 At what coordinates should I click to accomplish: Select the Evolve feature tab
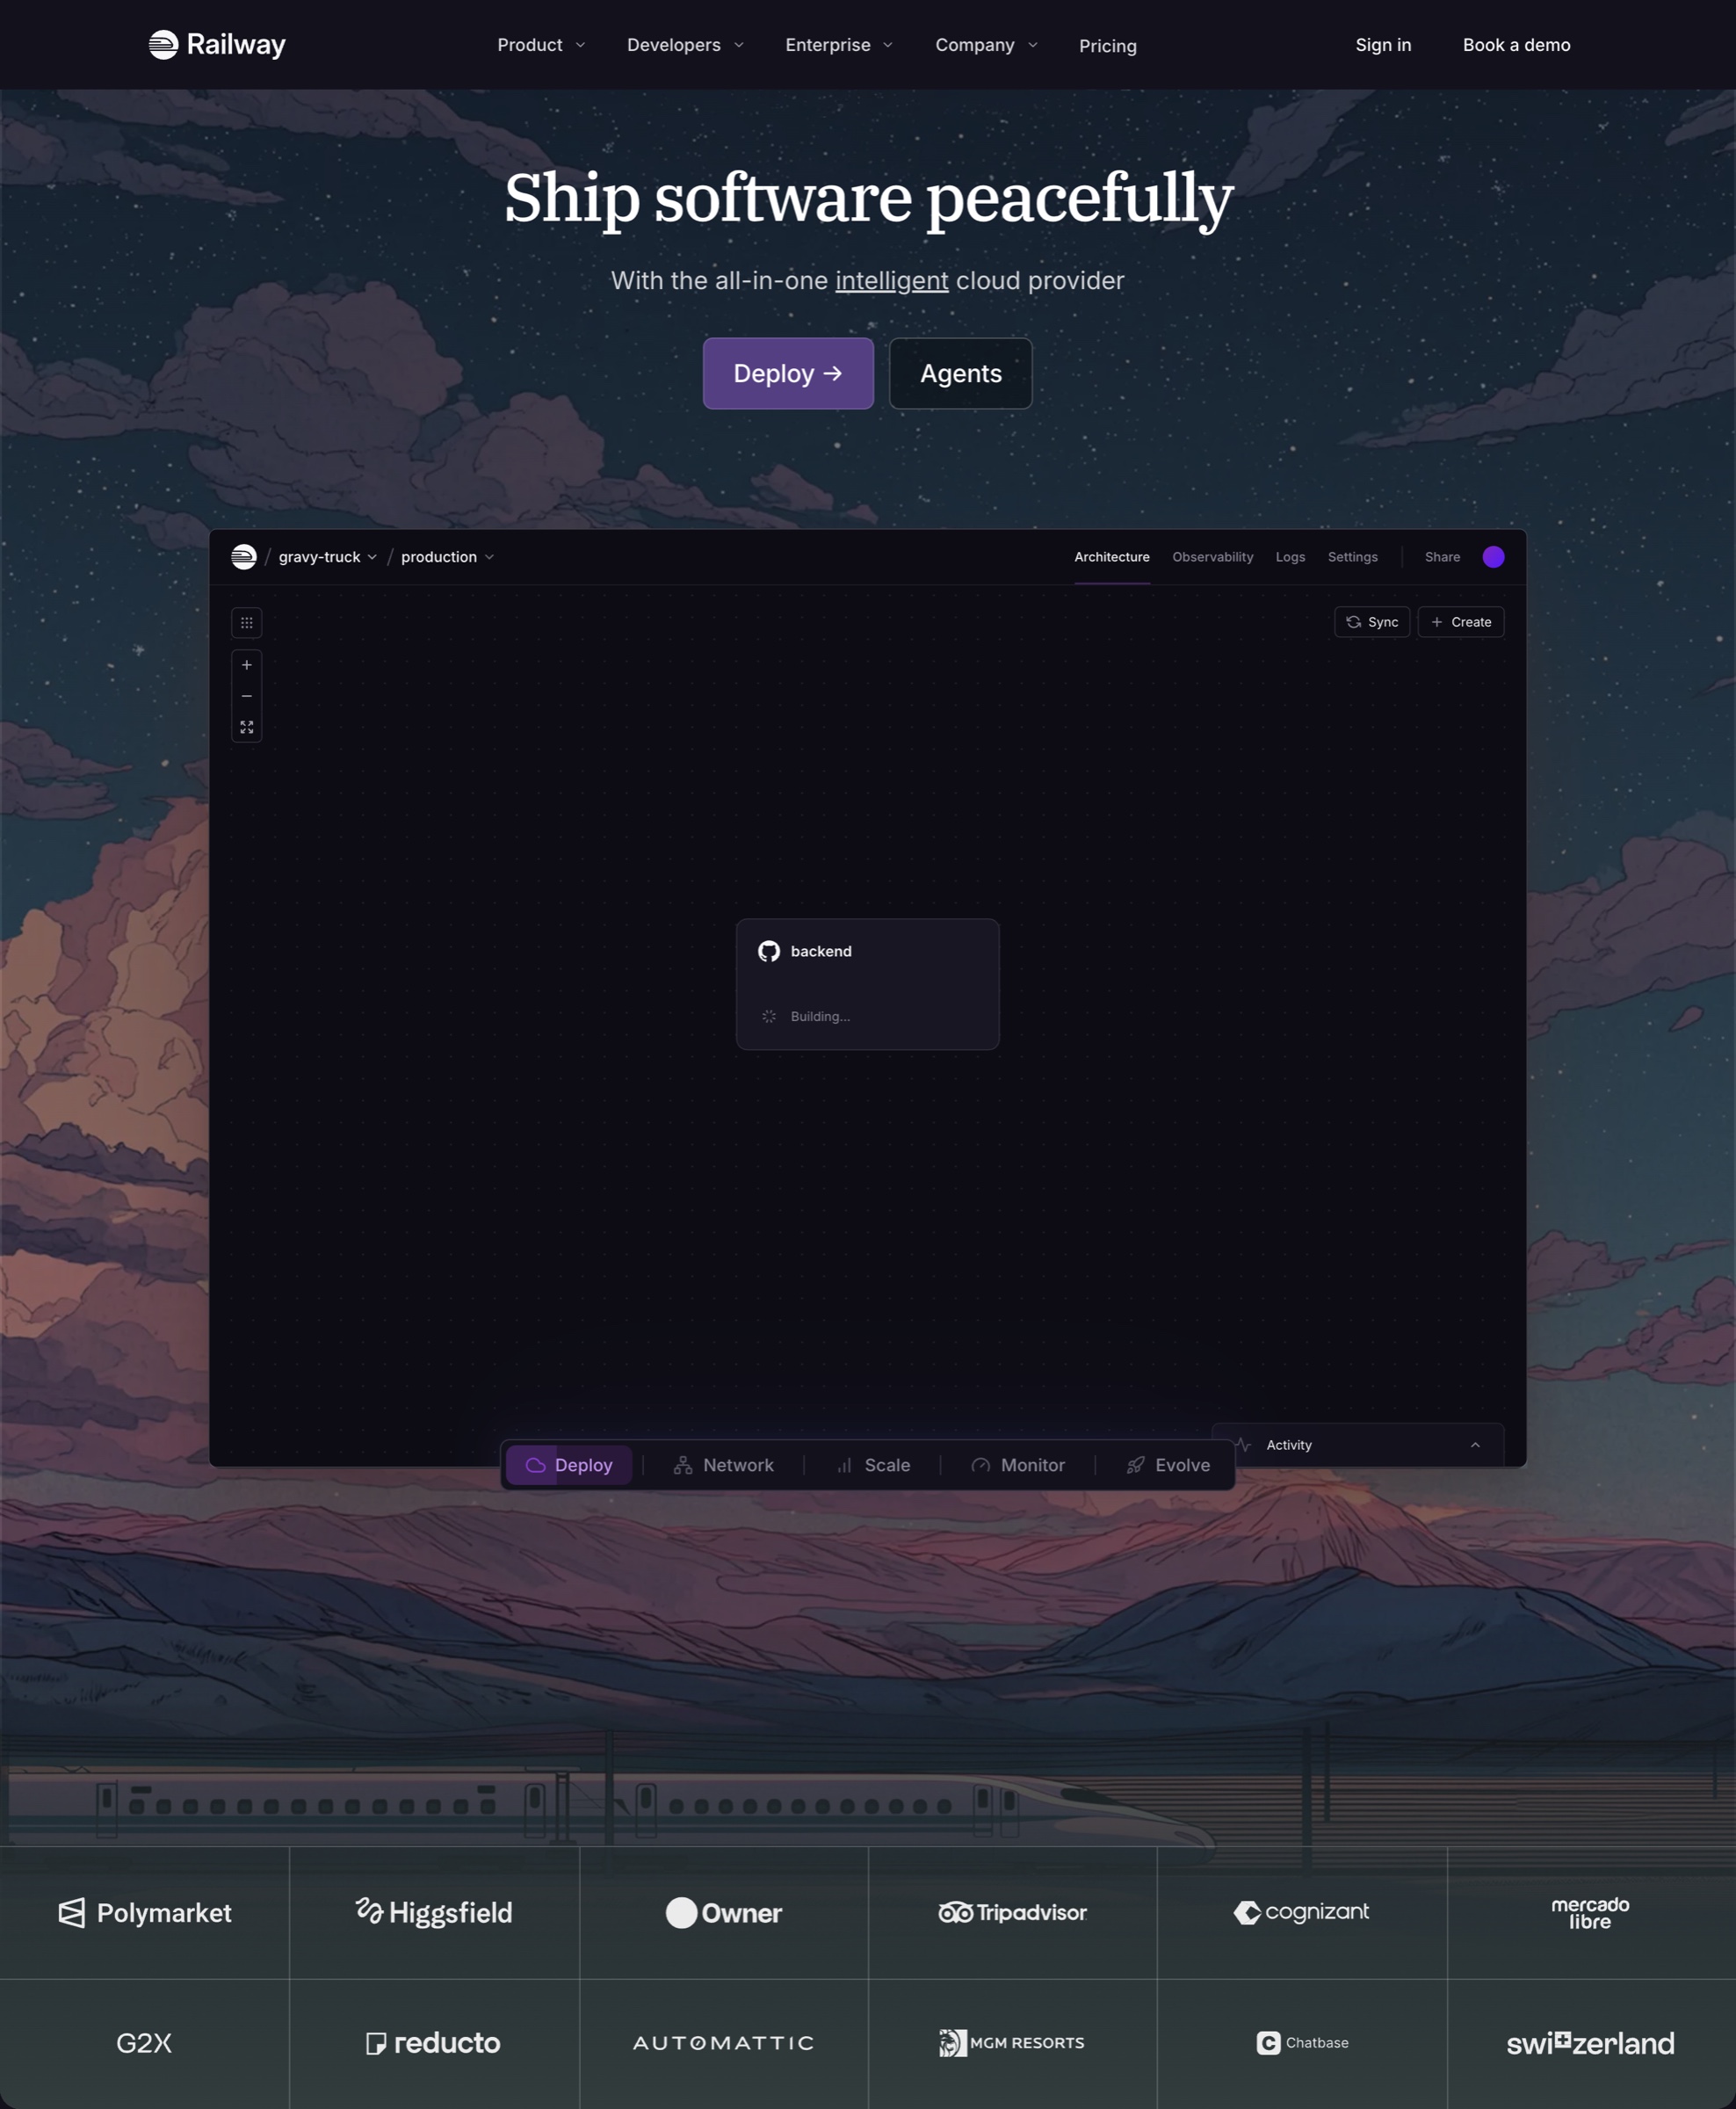tap(1168, 1465)
